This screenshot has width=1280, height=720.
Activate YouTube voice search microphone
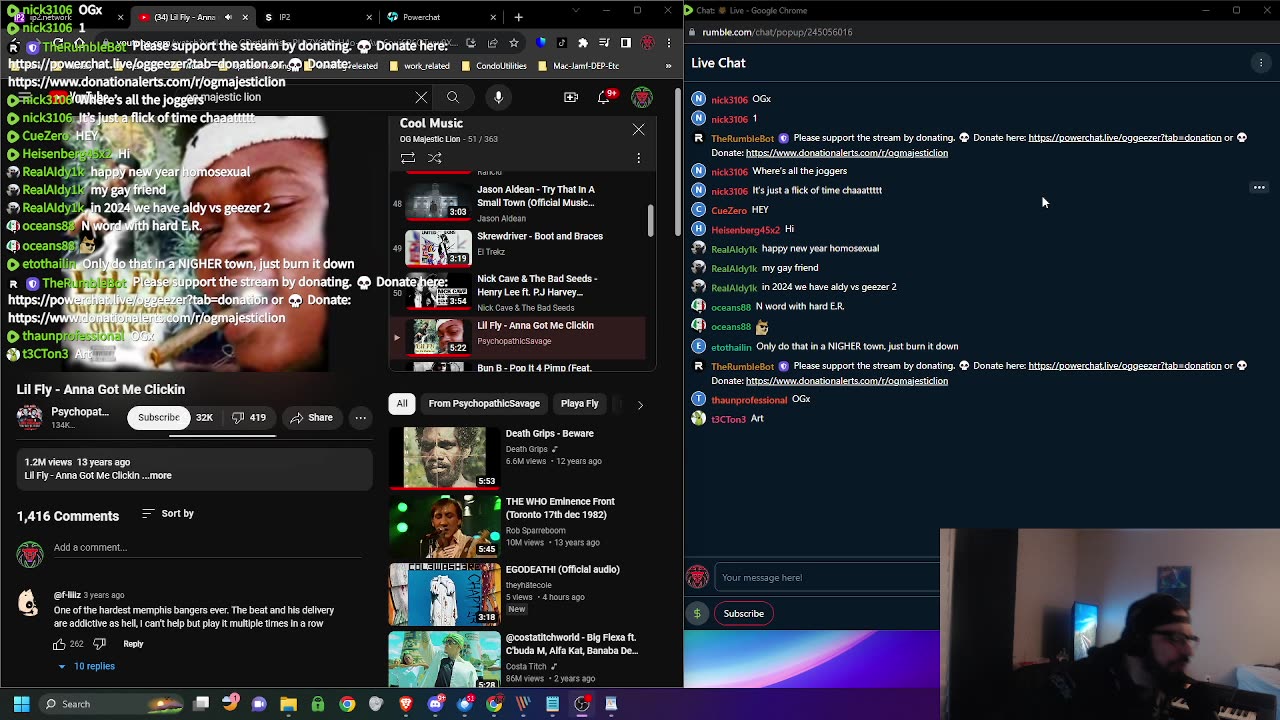click(498, 97)
